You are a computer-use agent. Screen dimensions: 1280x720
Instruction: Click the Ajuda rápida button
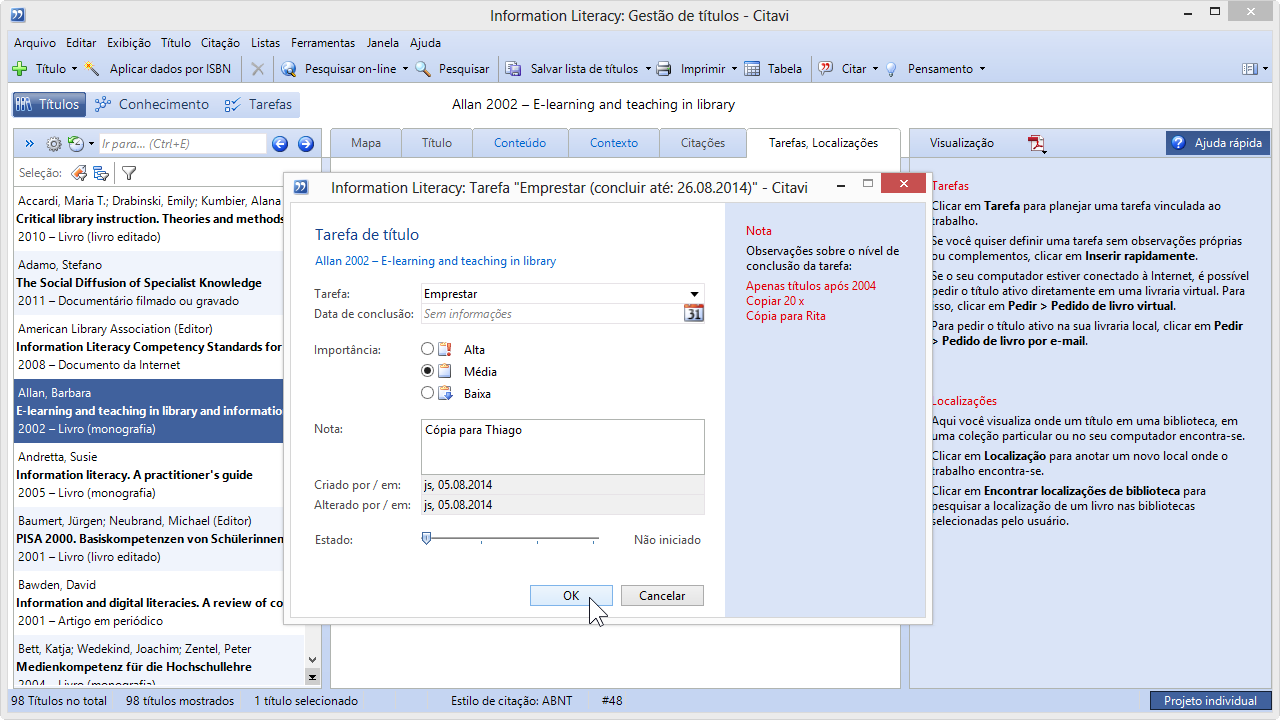[1218, 143]
